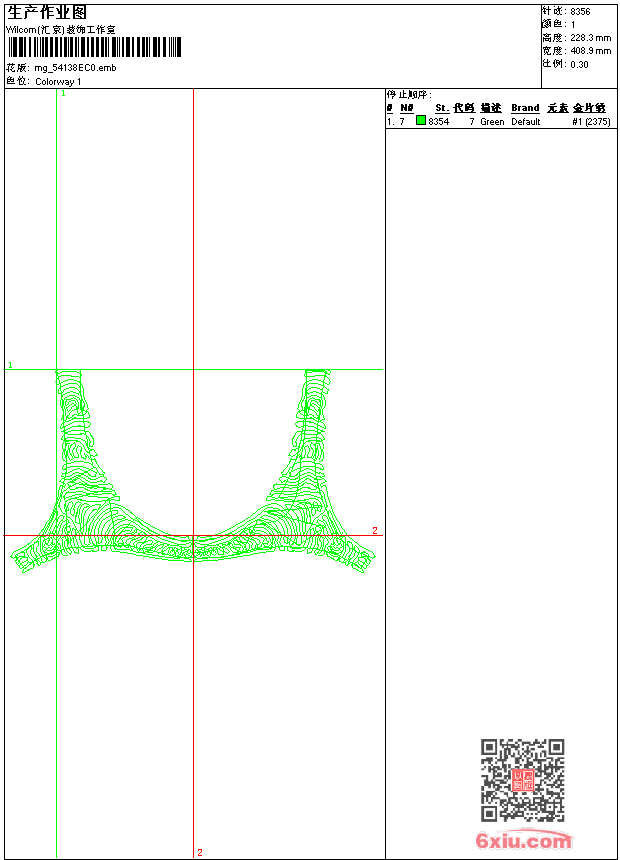
Task: Click the barcode under the Wilcom title
Action: click(95, 48)
